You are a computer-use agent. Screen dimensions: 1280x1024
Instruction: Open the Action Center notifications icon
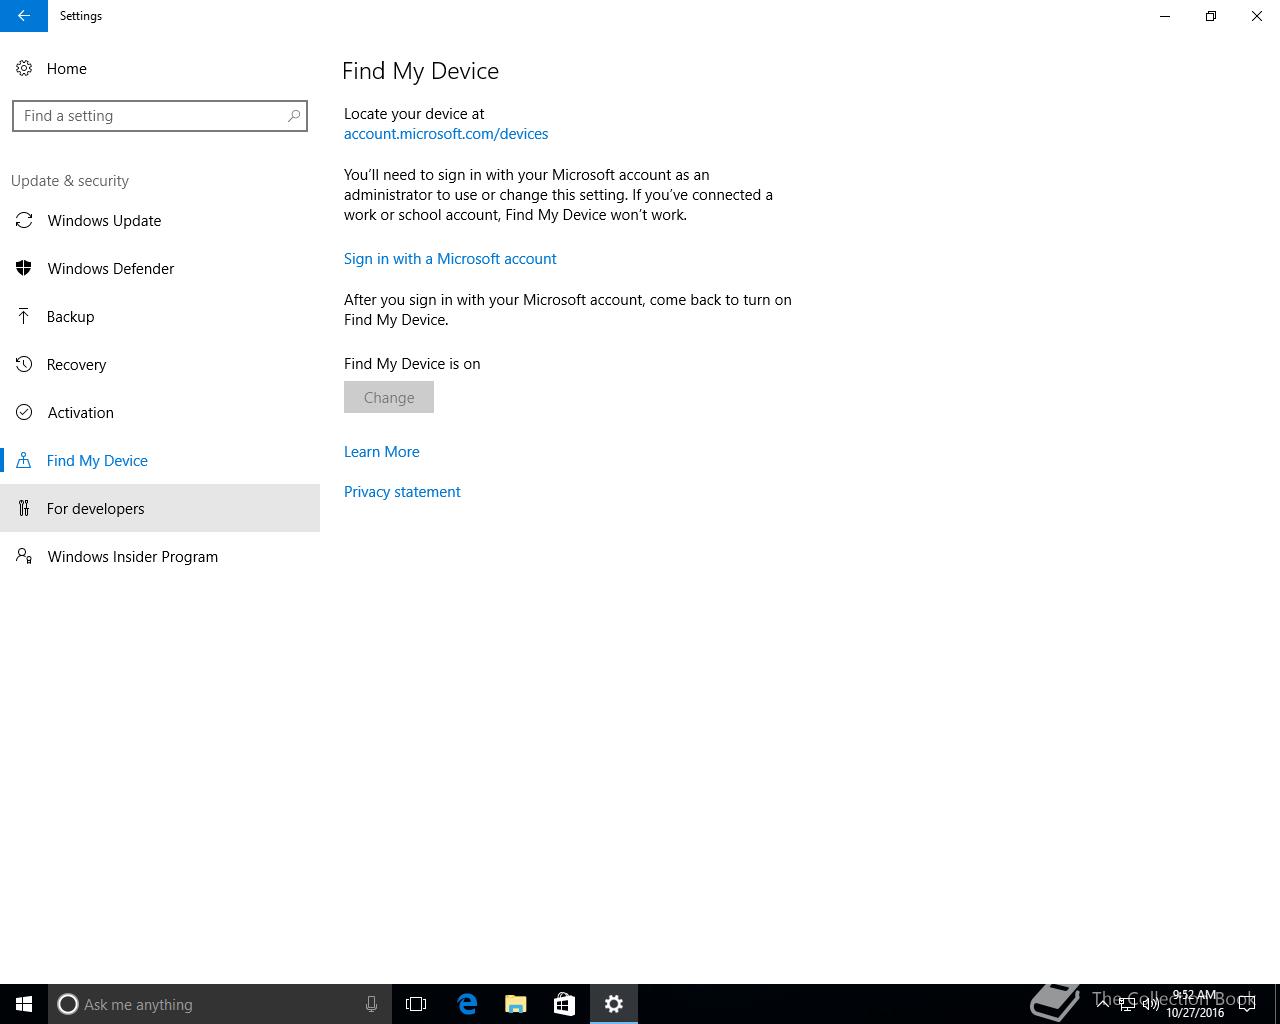(x=1246, y=1004)
